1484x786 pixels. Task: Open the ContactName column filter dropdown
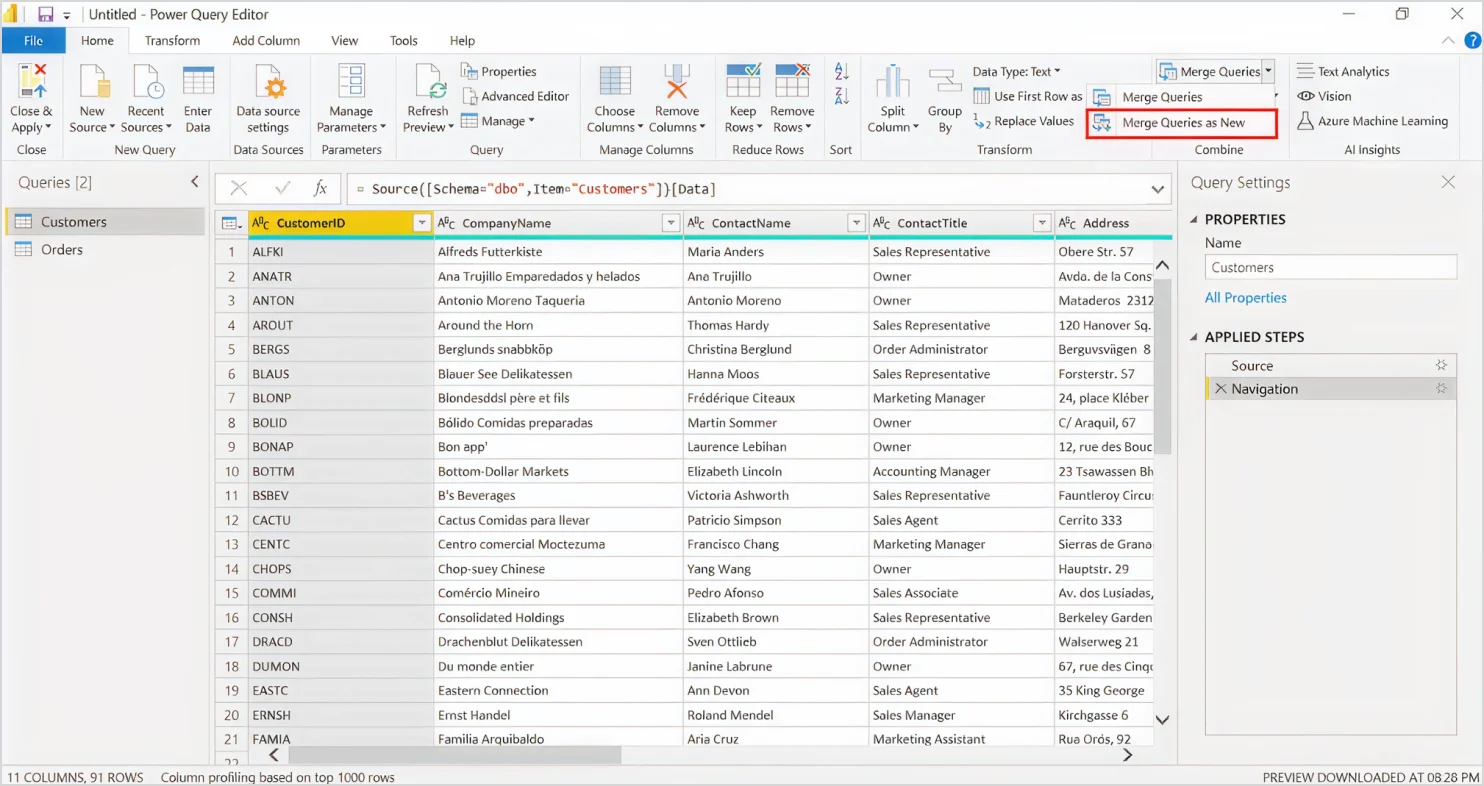(x=856, y=223)
